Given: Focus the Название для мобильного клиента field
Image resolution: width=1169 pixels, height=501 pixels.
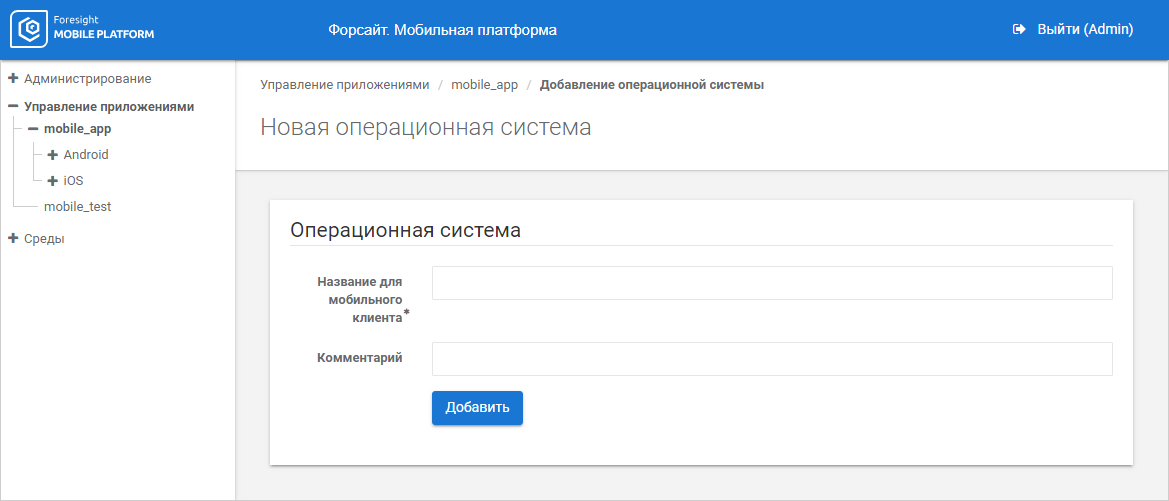Looking at the screenshot, I should click(772, 283).
